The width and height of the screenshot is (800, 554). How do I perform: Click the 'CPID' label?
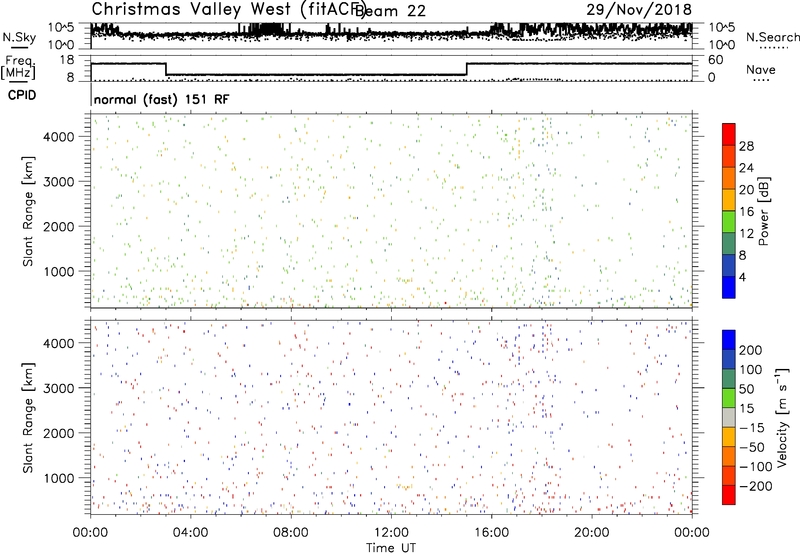coord(22,95)
